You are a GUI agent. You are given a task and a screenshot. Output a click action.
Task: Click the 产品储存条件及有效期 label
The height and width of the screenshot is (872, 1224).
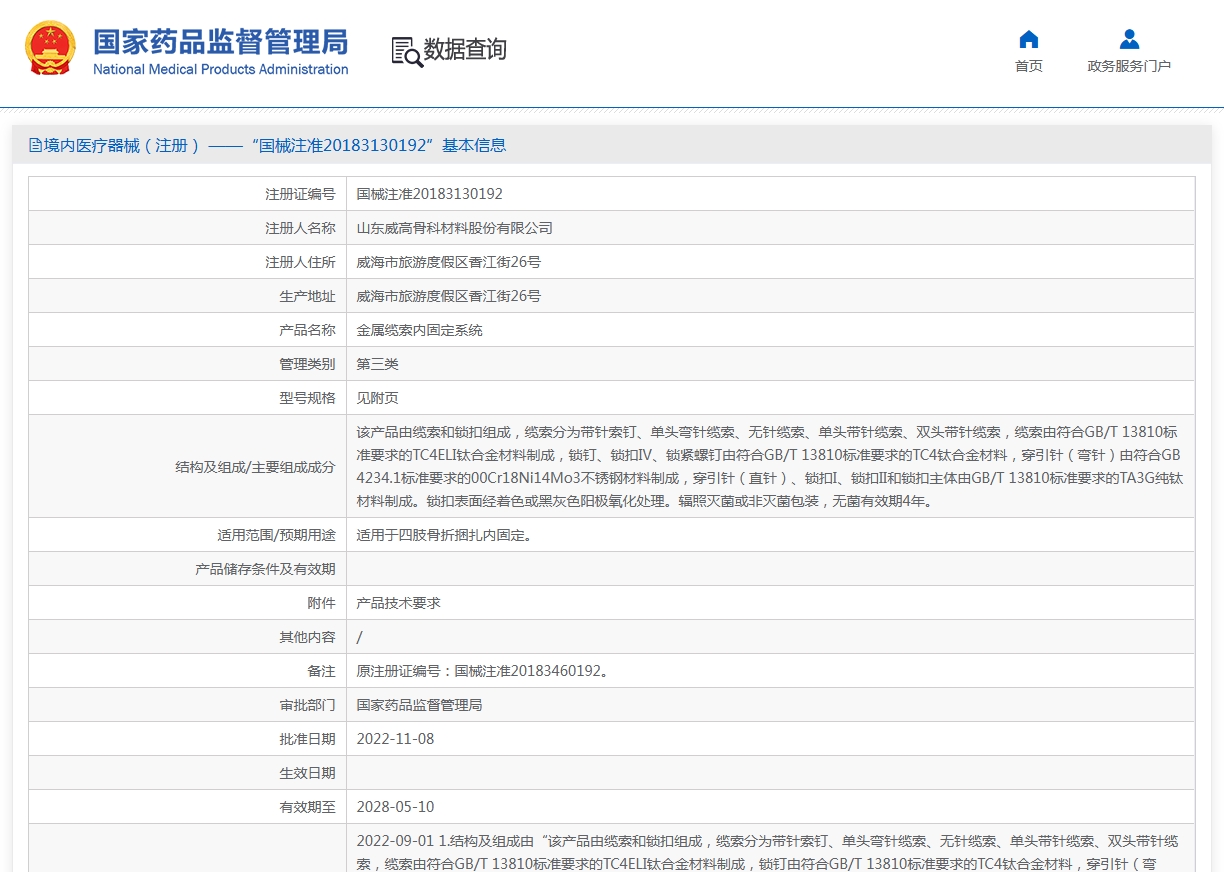point(265,569)
